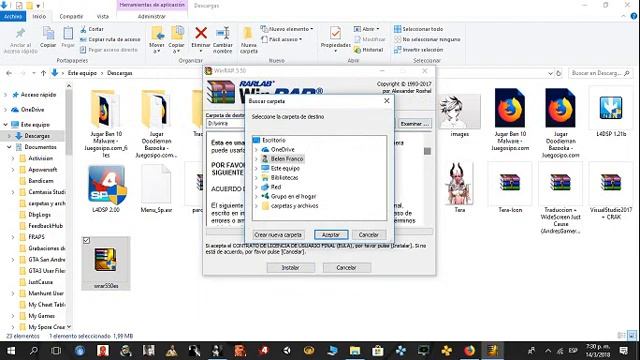
Task: Click Copiar ruta de acceso
Action: pos(110,40)
